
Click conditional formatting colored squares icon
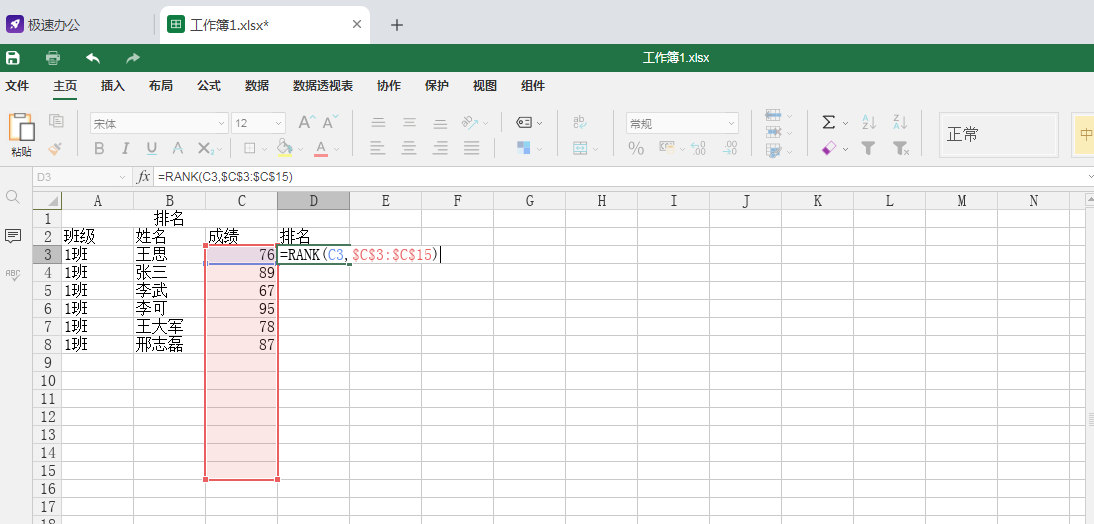(x=524, y=148)
